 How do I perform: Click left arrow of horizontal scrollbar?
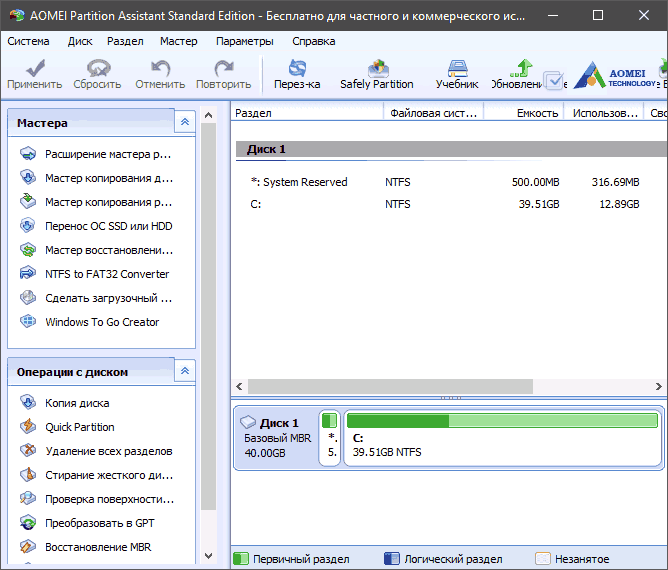239,386
